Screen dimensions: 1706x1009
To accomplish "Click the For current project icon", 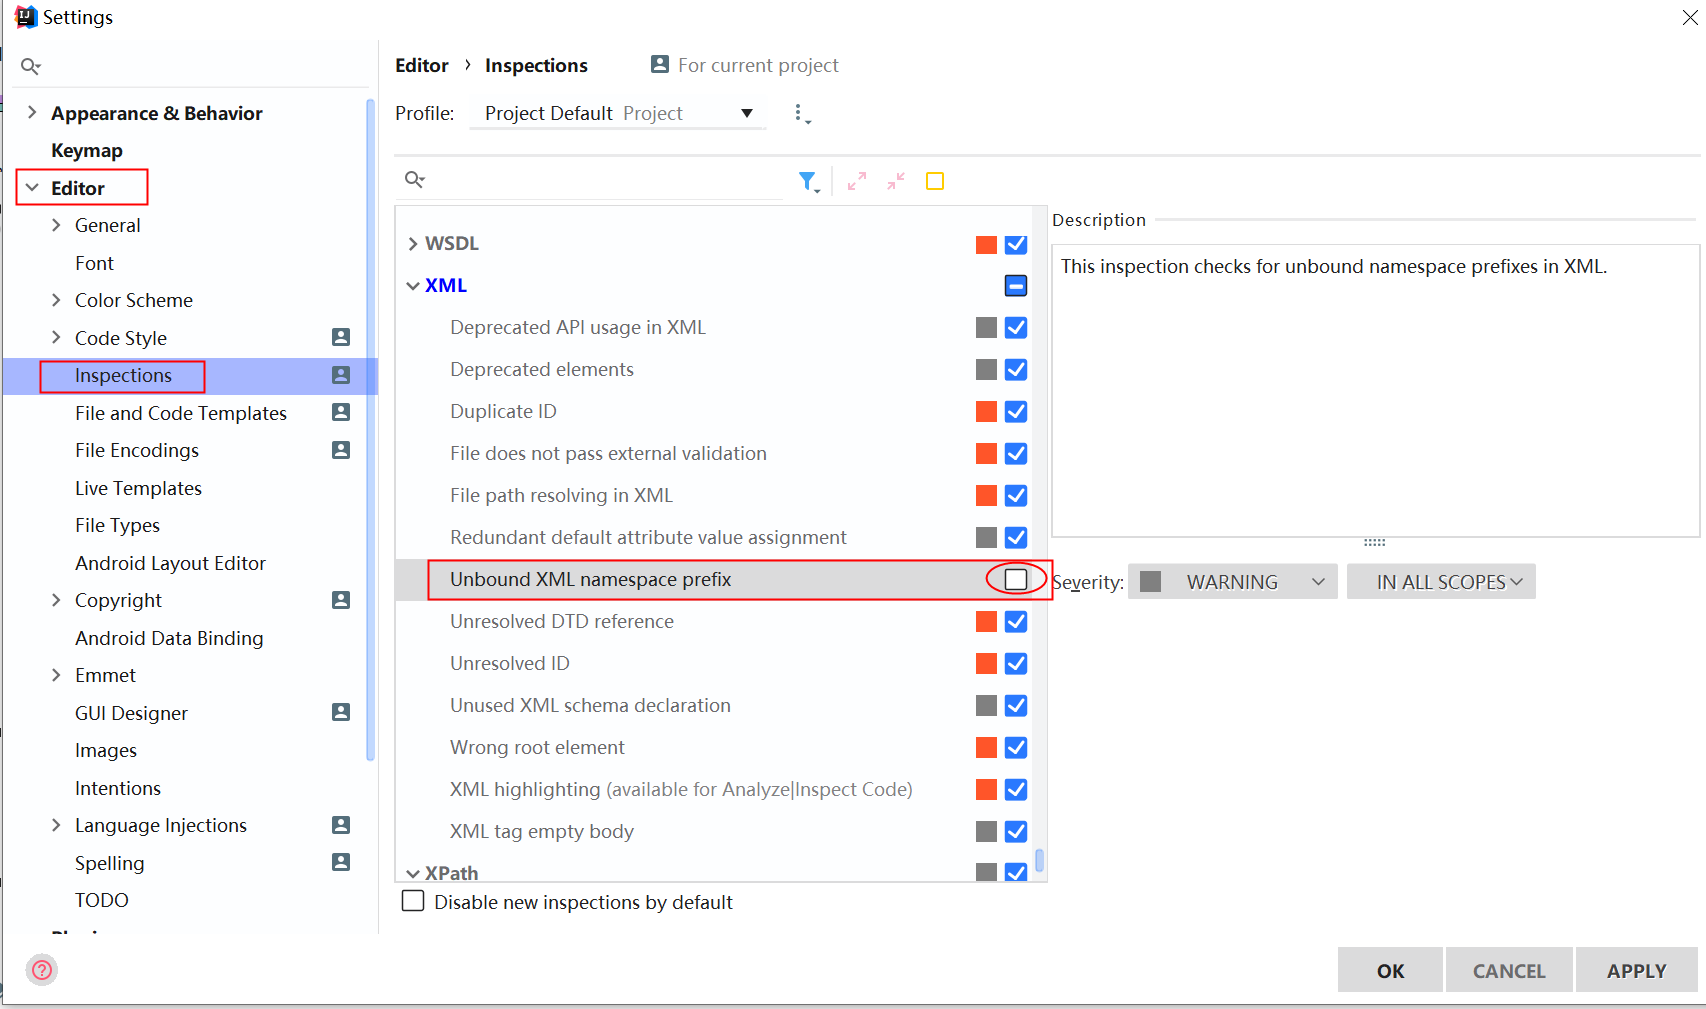I will point(660,64).
